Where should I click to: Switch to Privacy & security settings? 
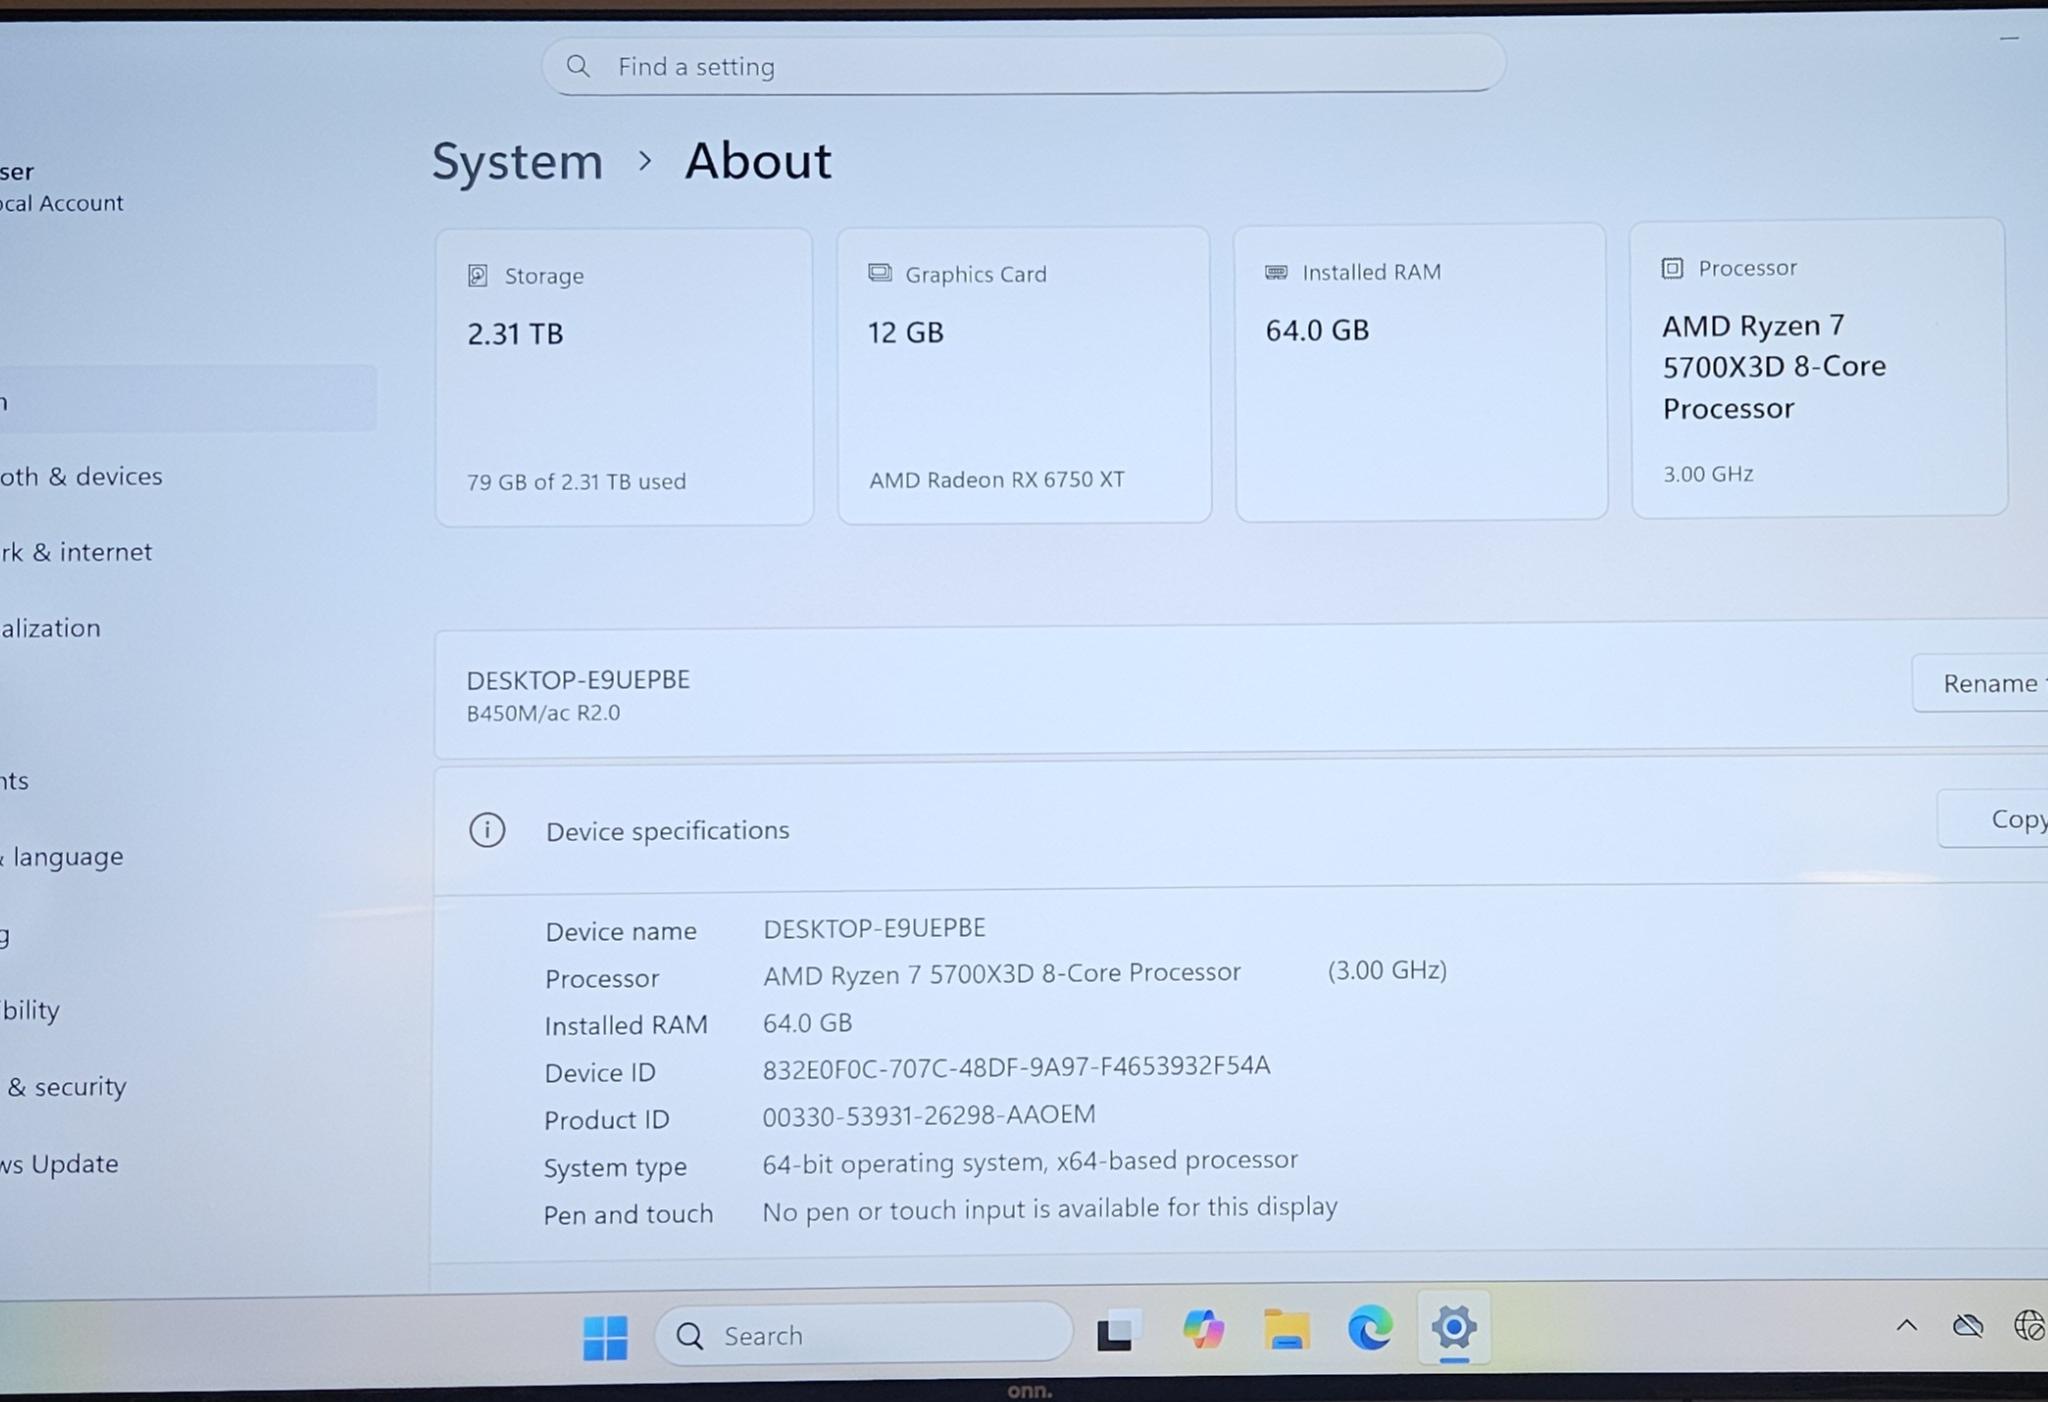66,1086
